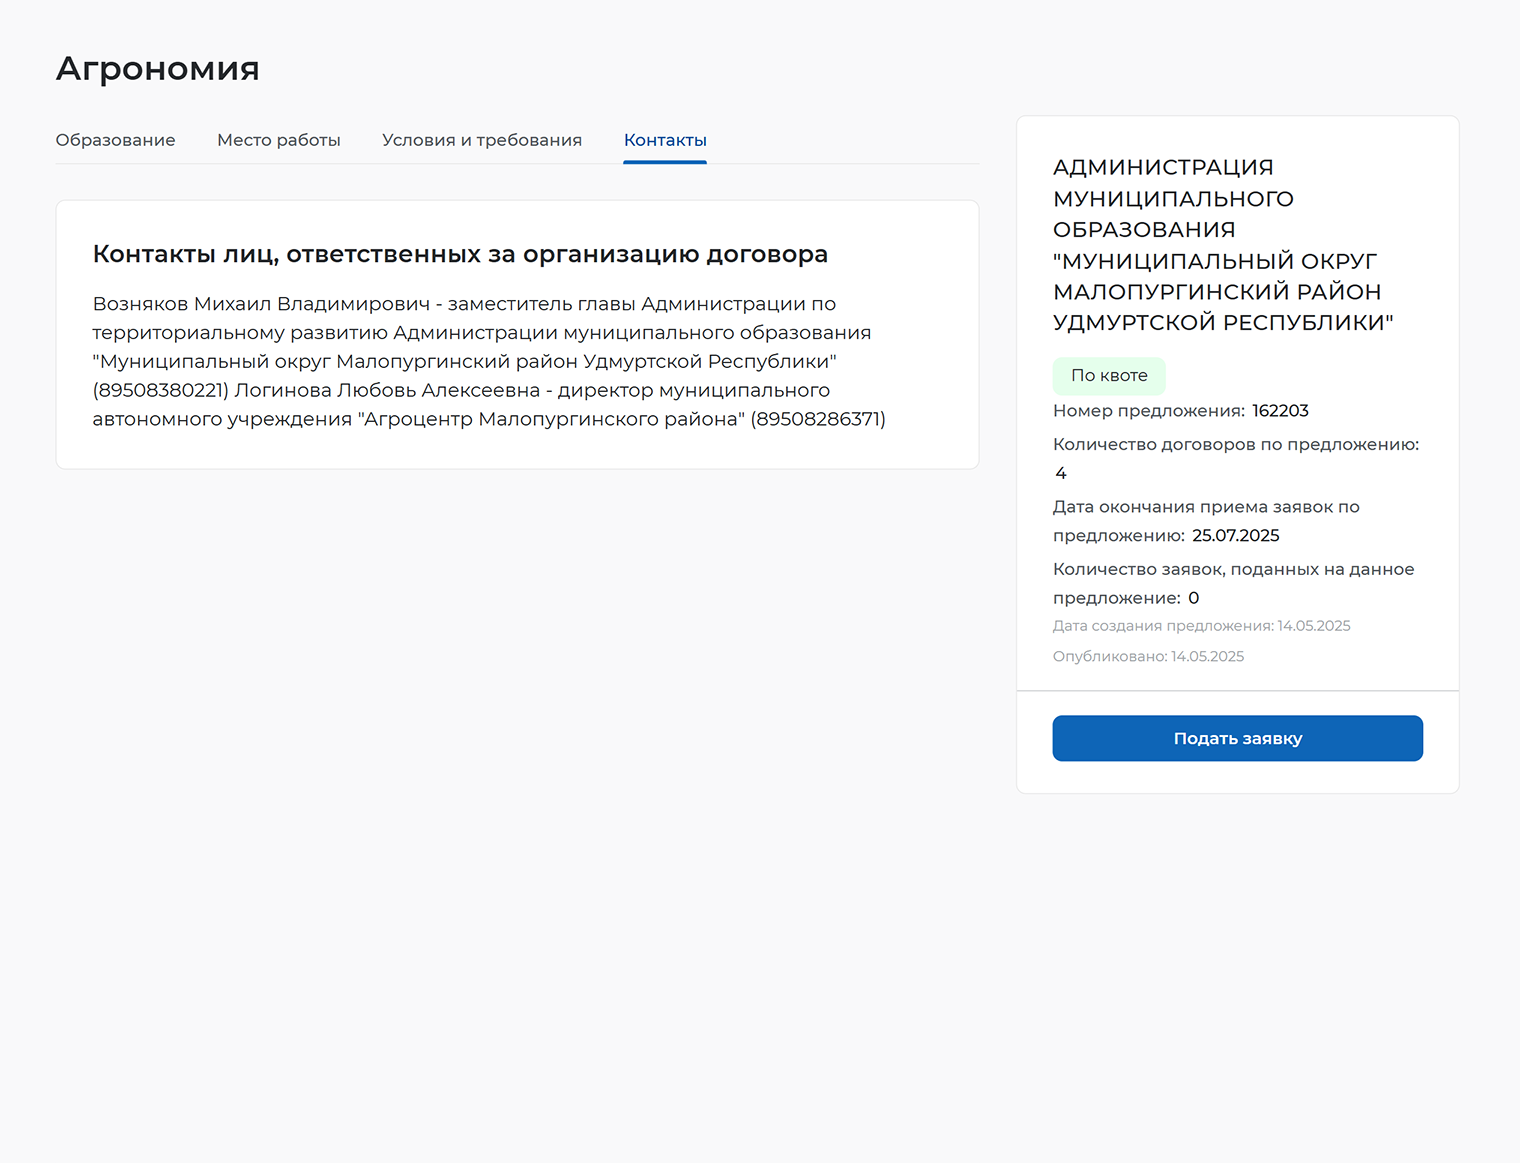Click the deadline date 25.07.2025
Image resolution: width=1520 pixels, height=1163 pixels.
[1235, 536]
